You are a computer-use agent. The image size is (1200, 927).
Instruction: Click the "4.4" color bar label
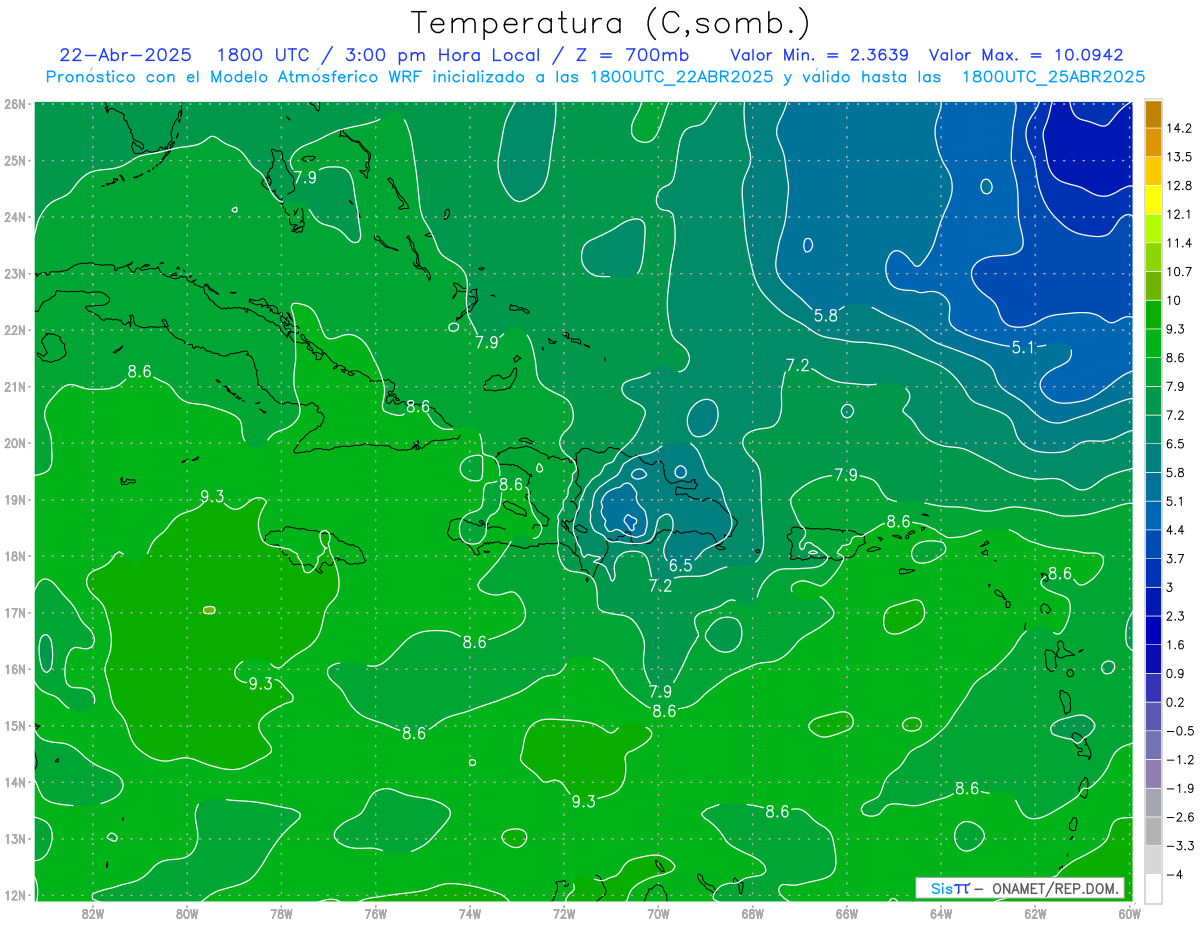(x=1175, y=529)
